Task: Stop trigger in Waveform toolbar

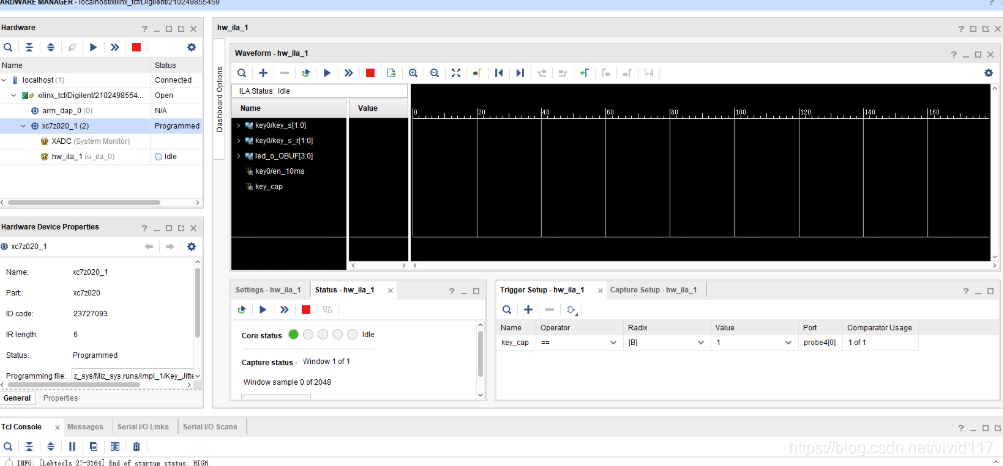Action: 370,73
